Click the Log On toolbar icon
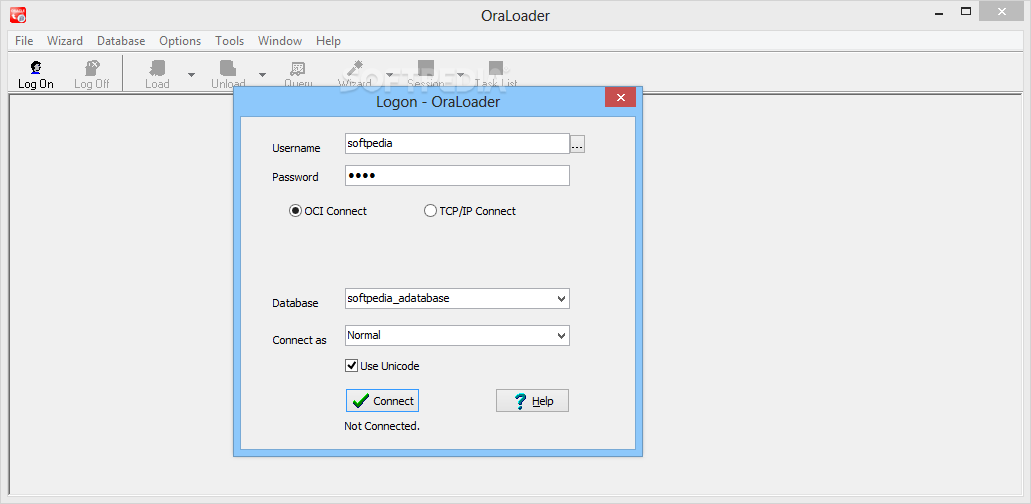 tap(36, 74)
